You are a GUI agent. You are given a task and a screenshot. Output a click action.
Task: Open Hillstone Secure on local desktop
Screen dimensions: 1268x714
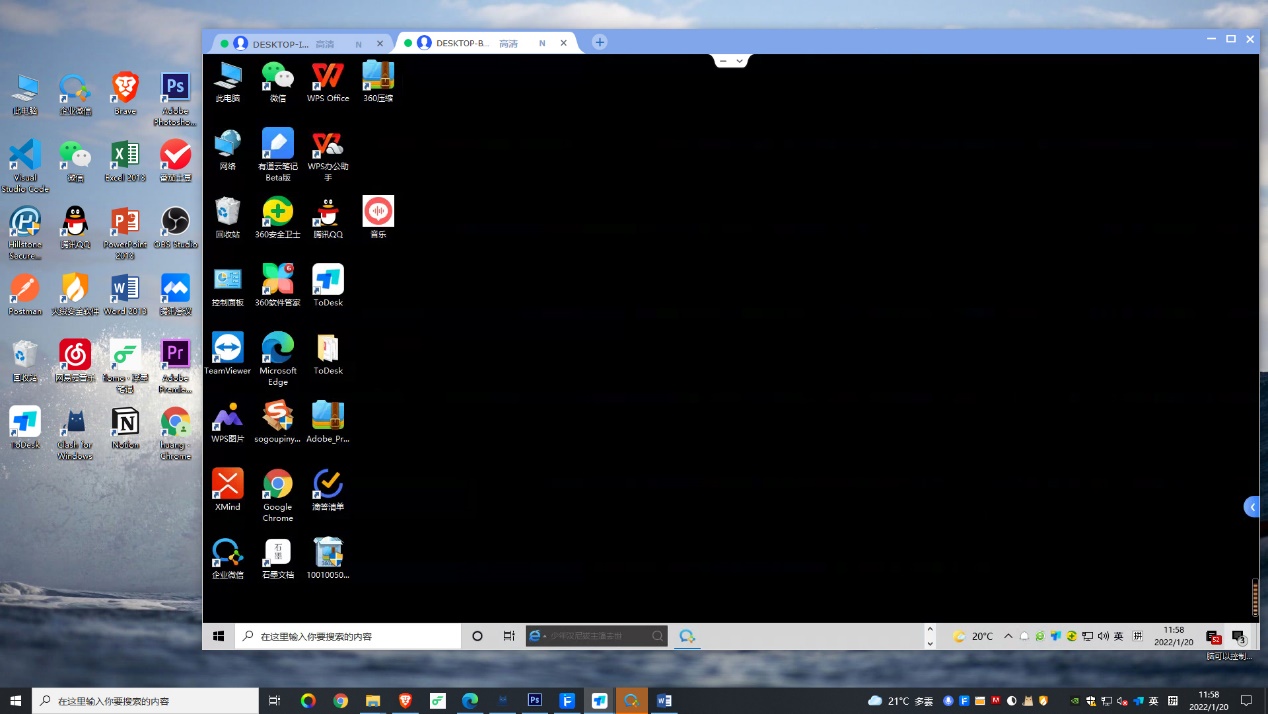25,233
